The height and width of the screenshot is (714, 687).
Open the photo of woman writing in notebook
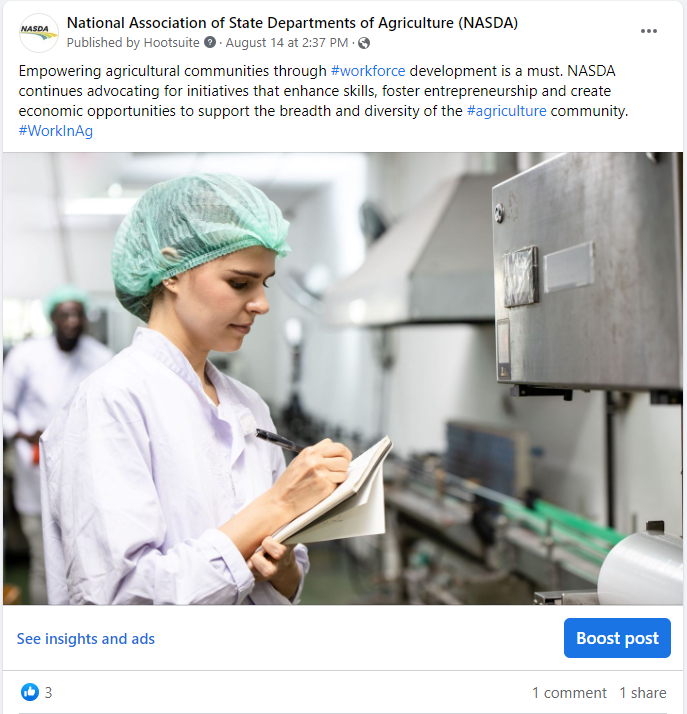point(343,378)
